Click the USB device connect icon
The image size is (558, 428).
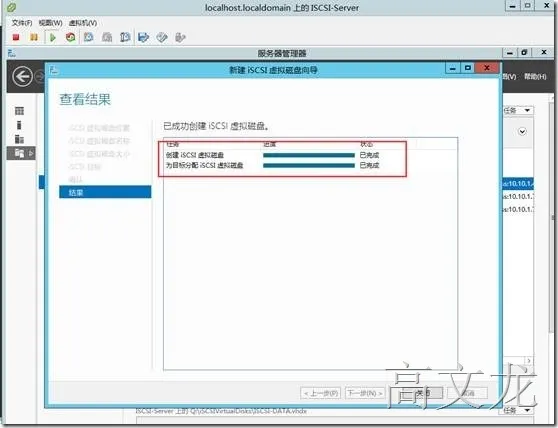pyautogui.click(x=180, y=37)
